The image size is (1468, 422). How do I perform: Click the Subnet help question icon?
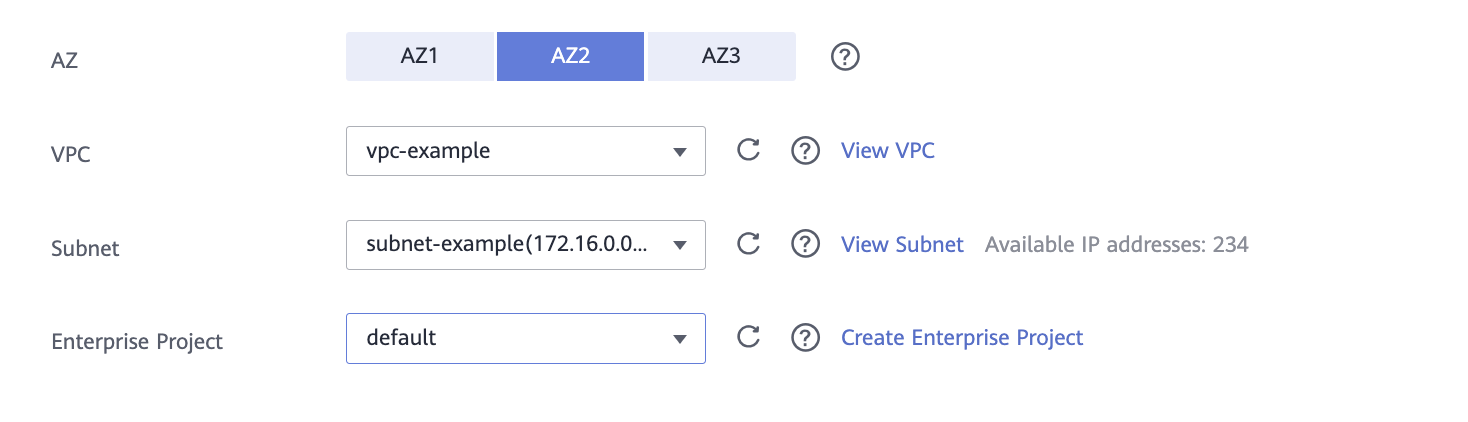805,244
